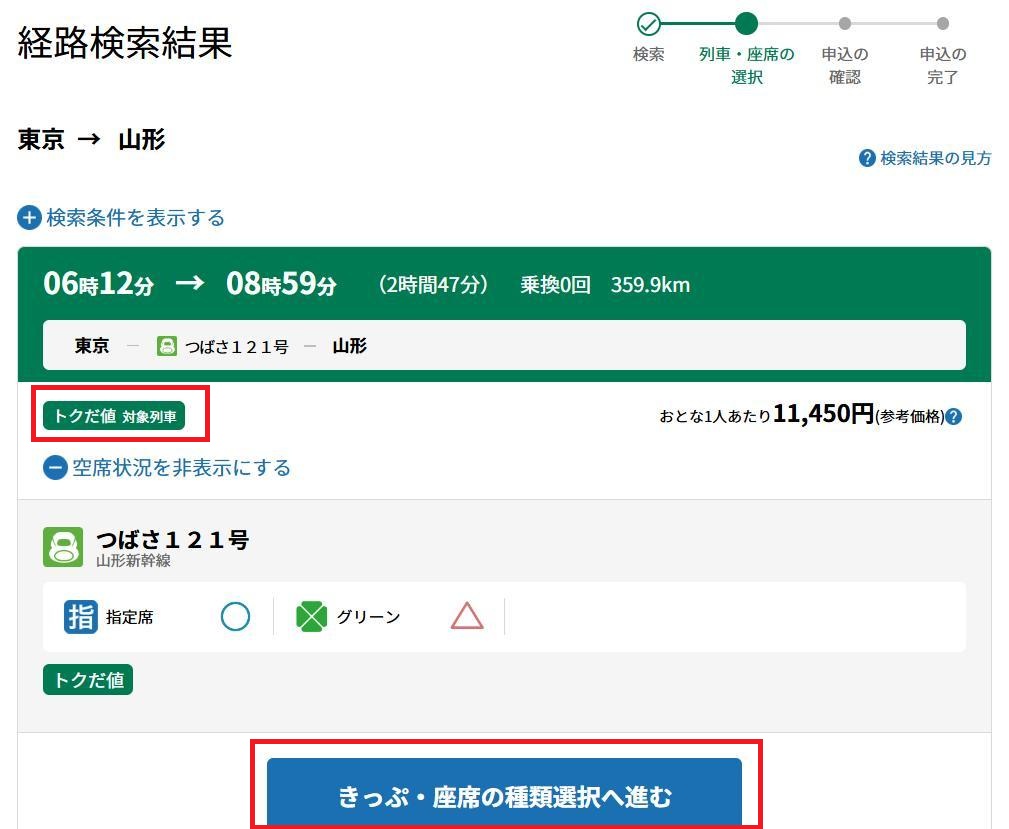1009x829 pixels.
Task: Click the large green つばさ121号 train icon
Action: click(63, 547)
